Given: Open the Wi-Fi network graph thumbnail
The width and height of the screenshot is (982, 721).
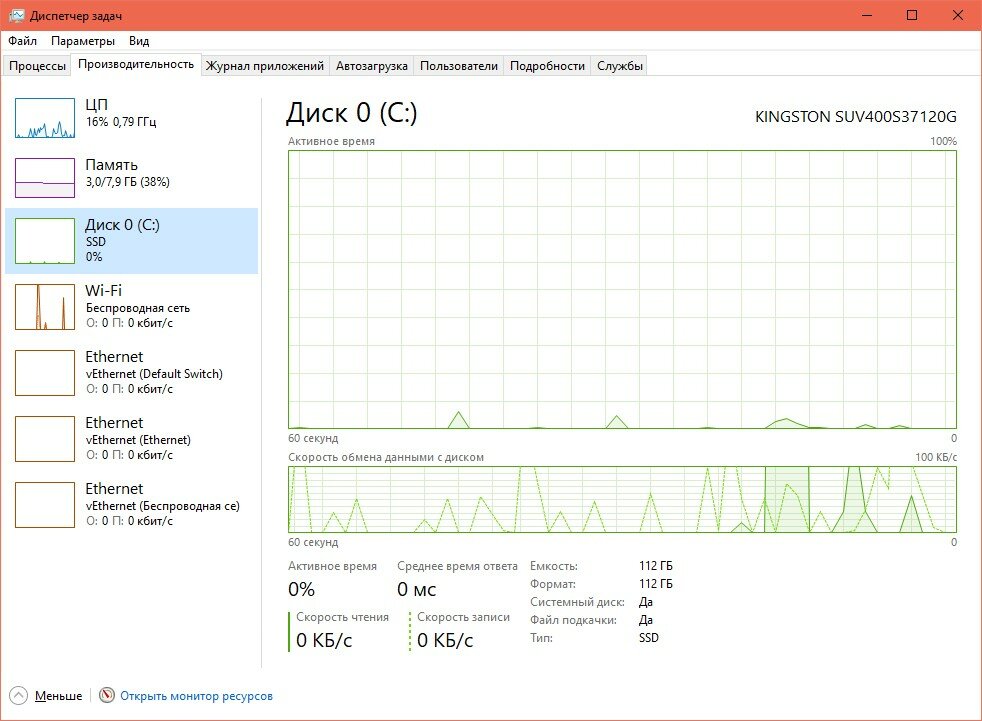Looking at the screenshot, I should pos(44,307).
